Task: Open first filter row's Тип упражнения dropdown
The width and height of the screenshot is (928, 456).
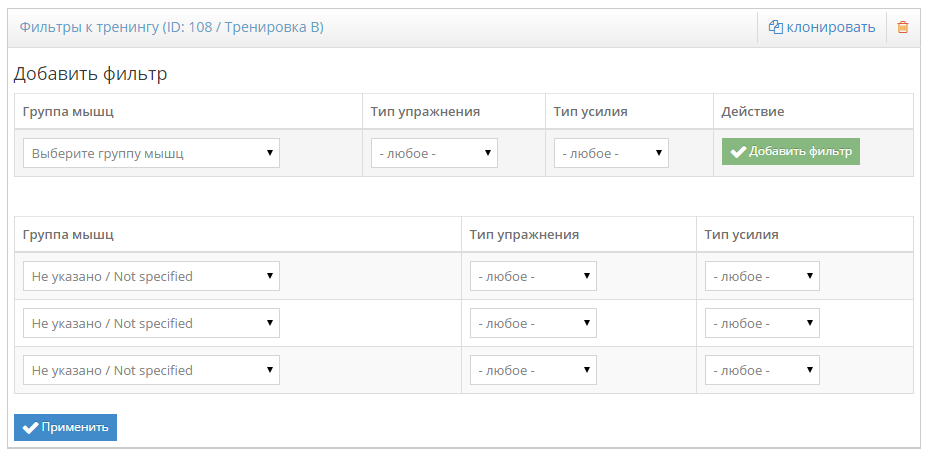Action: 533,276
